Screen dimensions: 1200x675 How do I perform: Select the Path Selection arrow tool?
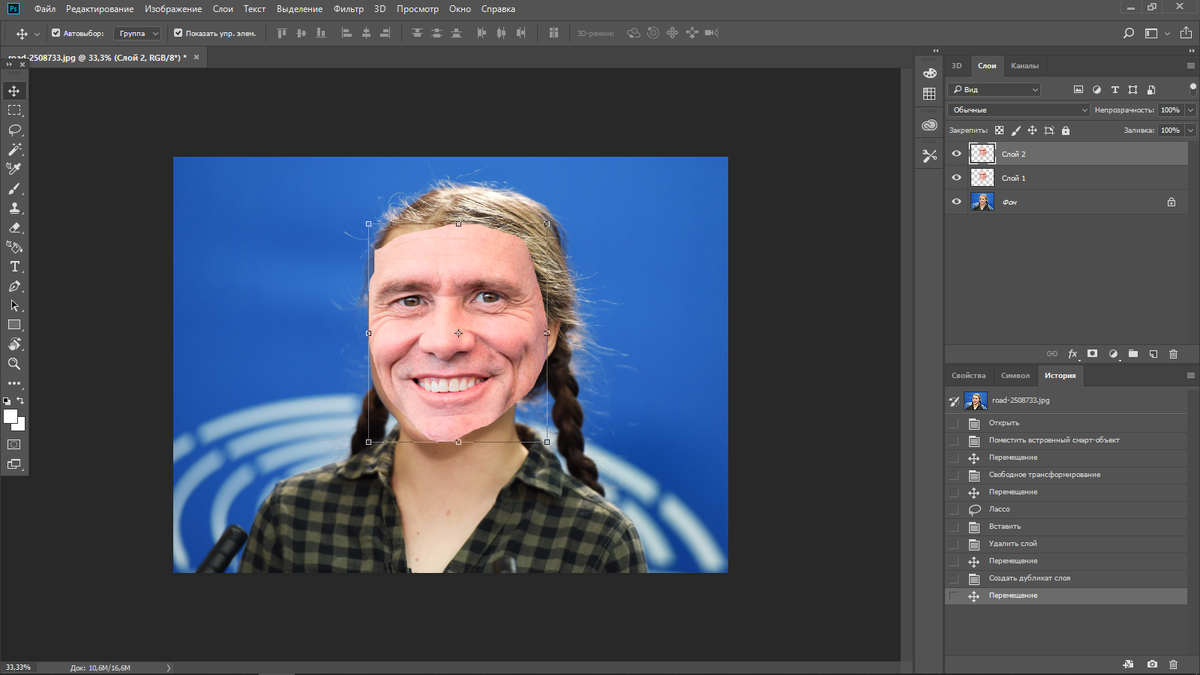[x=14, y=305]
